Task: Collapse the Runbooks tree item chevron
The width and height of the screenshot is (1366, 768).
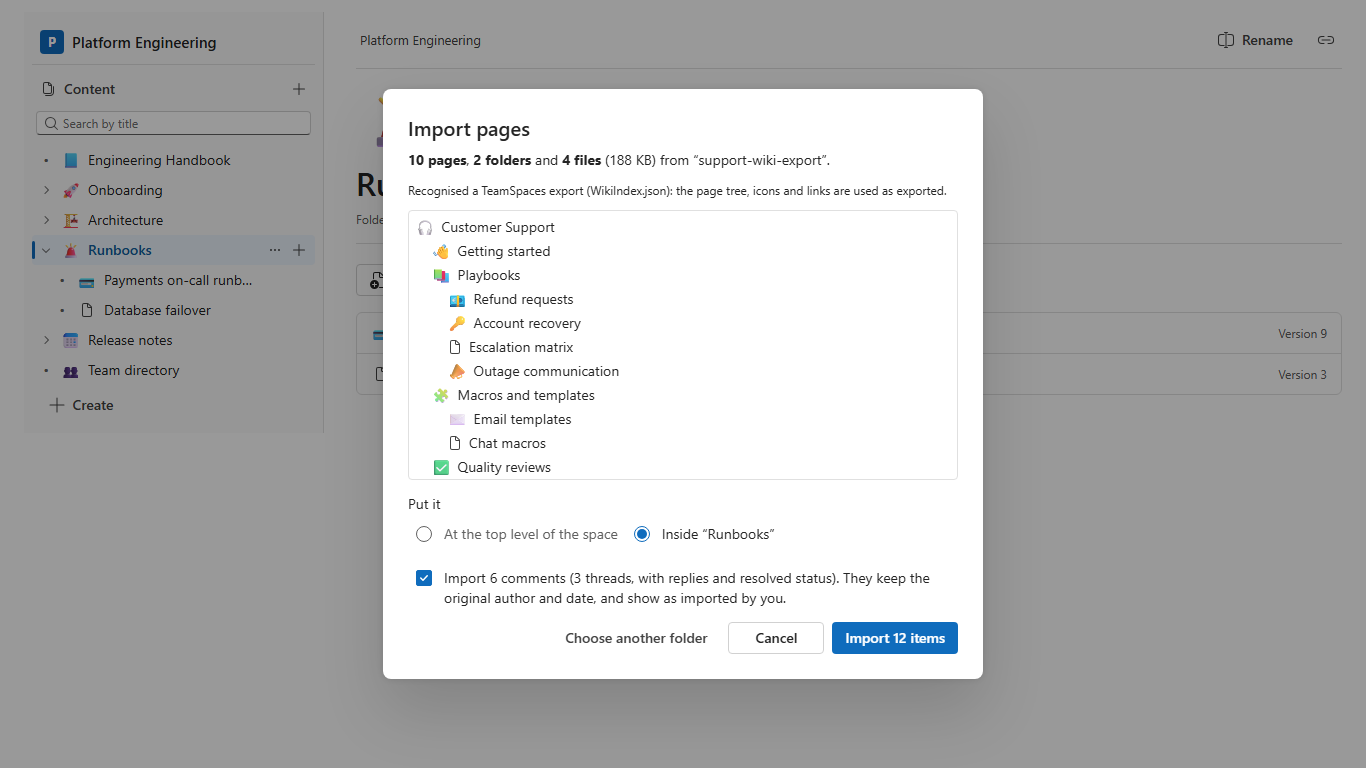Action: [x=46, y=250]
